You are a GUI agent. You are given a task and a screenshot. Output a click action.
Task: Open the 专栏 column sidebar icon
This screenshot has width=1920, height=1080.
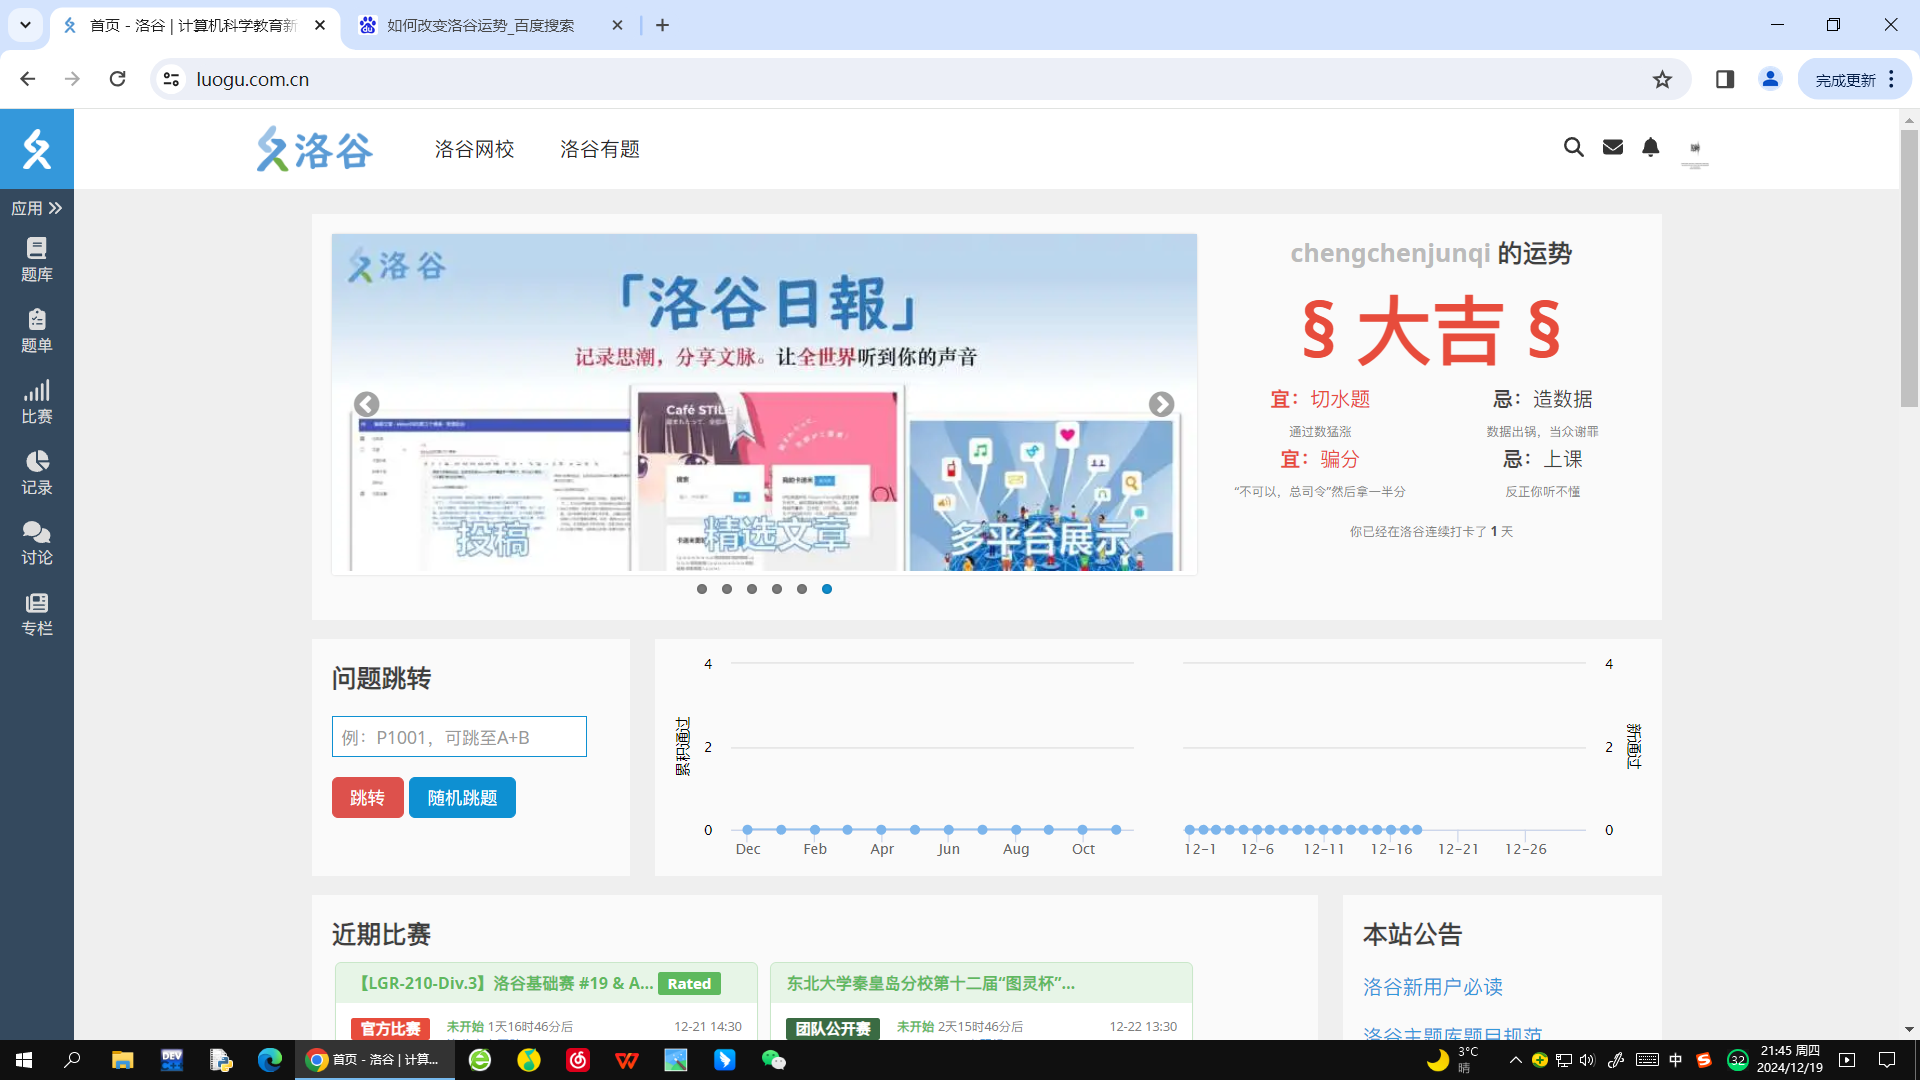pos(37,614)
